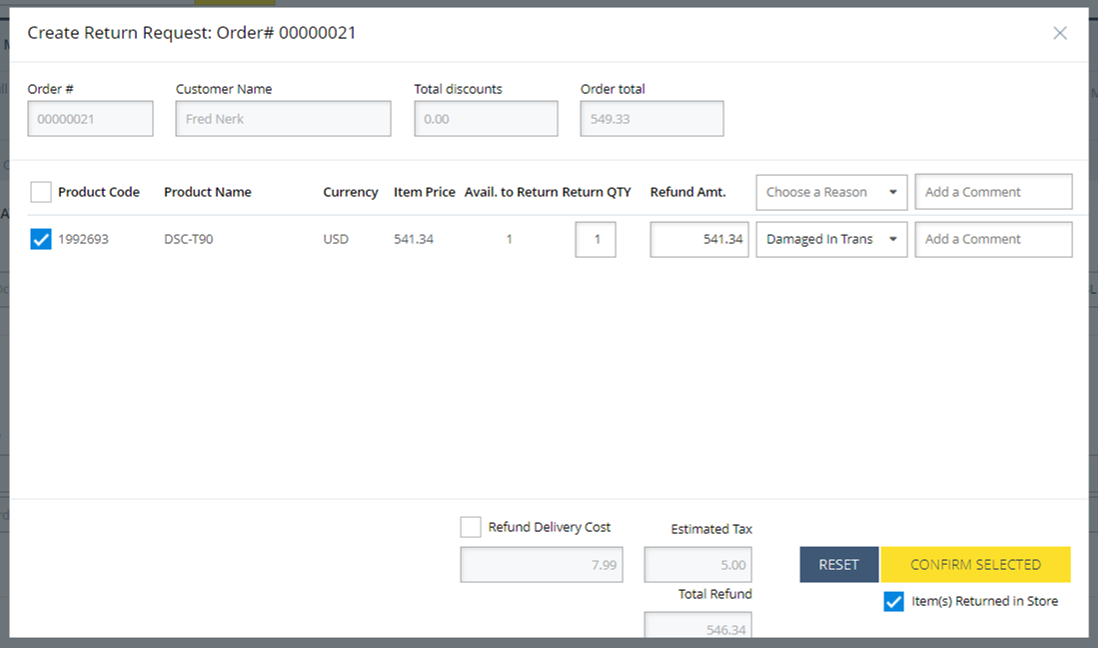This screenshot has width=1098, height=648.
Task: Click the Order # field showing 00000021
Action: (90, 119)
